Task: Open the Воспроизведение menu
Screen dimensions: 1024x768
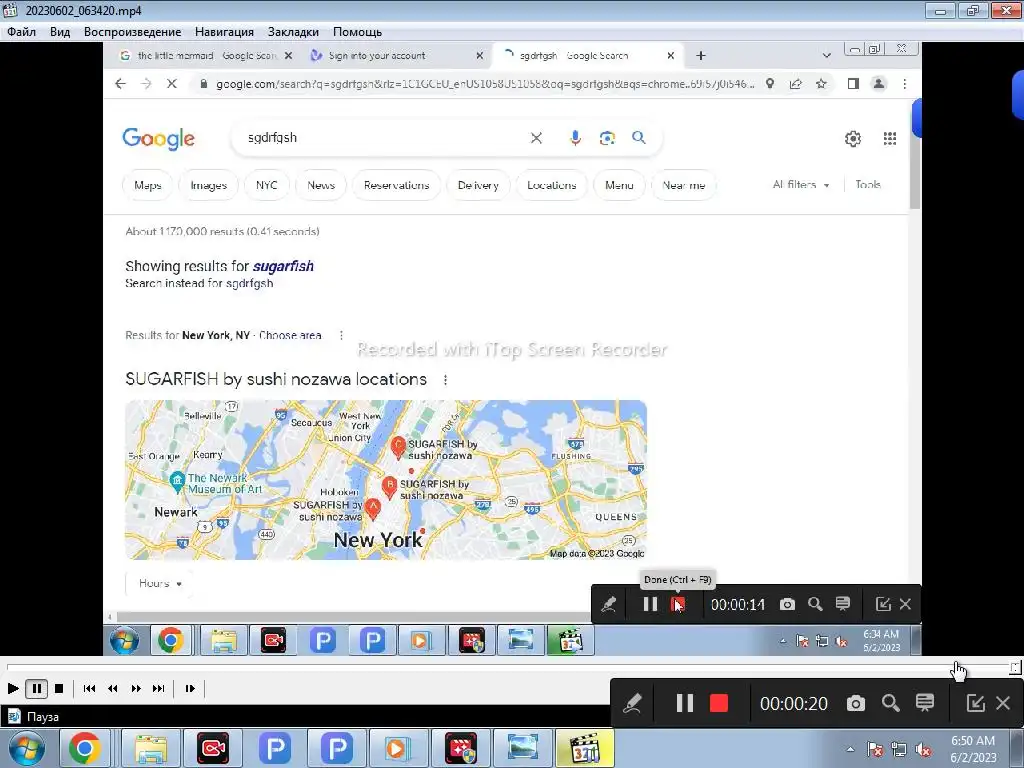Action: [x=133, y=32]
